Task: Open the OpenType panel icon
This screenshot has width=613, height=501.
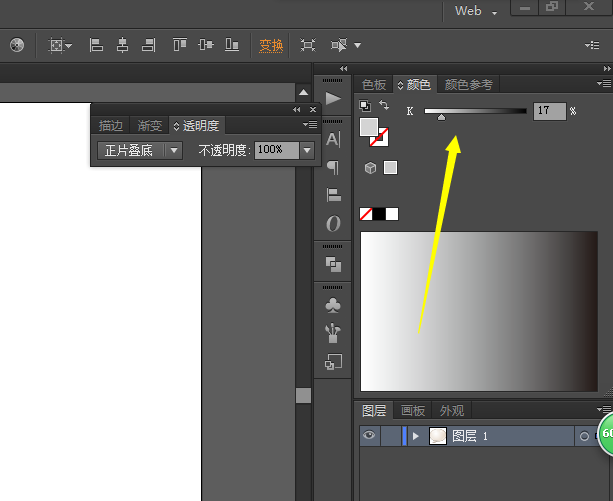Action: [x=333, y=224]
